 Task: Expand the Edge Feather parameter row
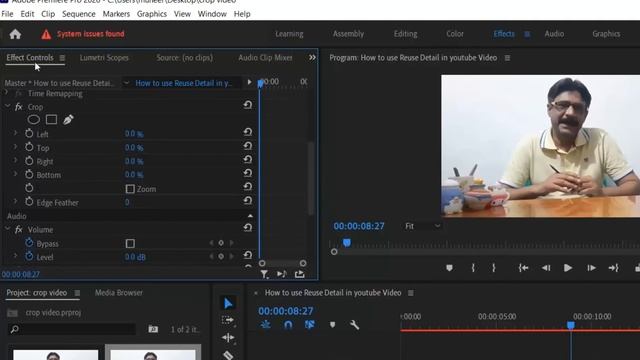click(16, 201)
